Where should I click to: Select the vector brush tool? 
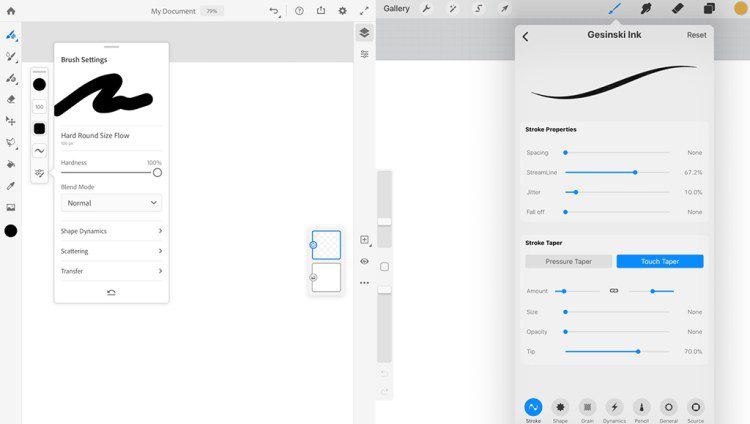pos(11,78)
